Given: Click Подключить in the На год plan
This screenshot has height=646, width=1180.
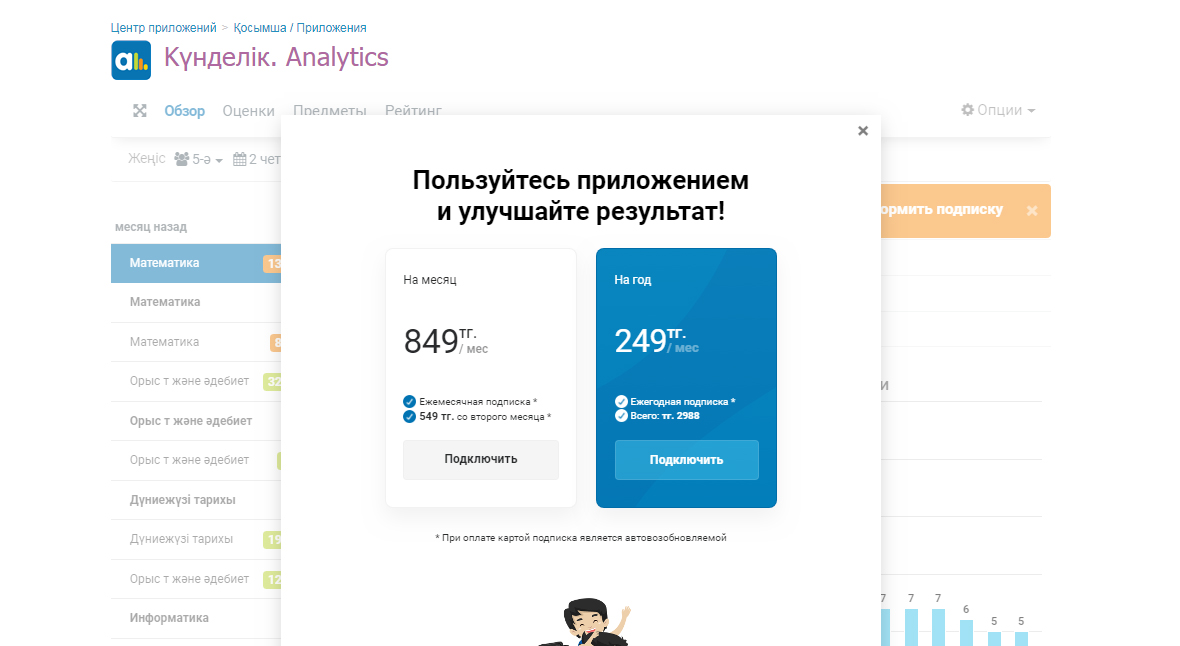Looking at the screenshot, I should [x=686, y=459].
